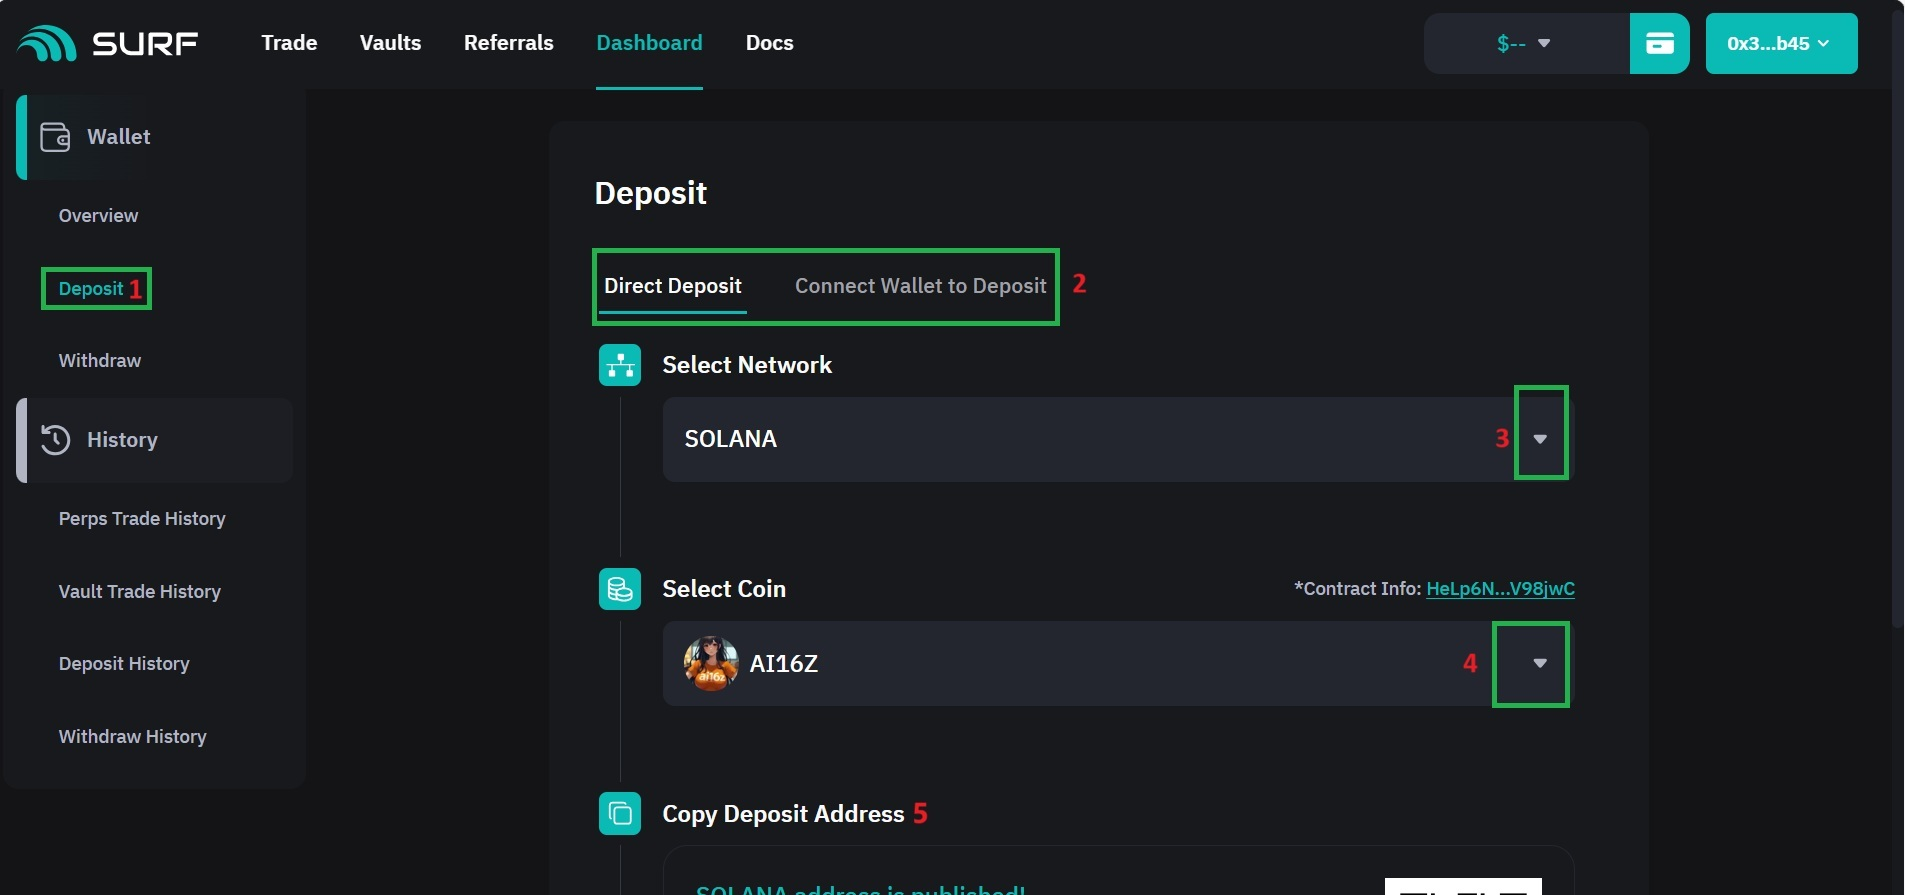Screen dimensions: 1905x895
Task: Click the SURF logo icon
Action: tap(47, 44)
